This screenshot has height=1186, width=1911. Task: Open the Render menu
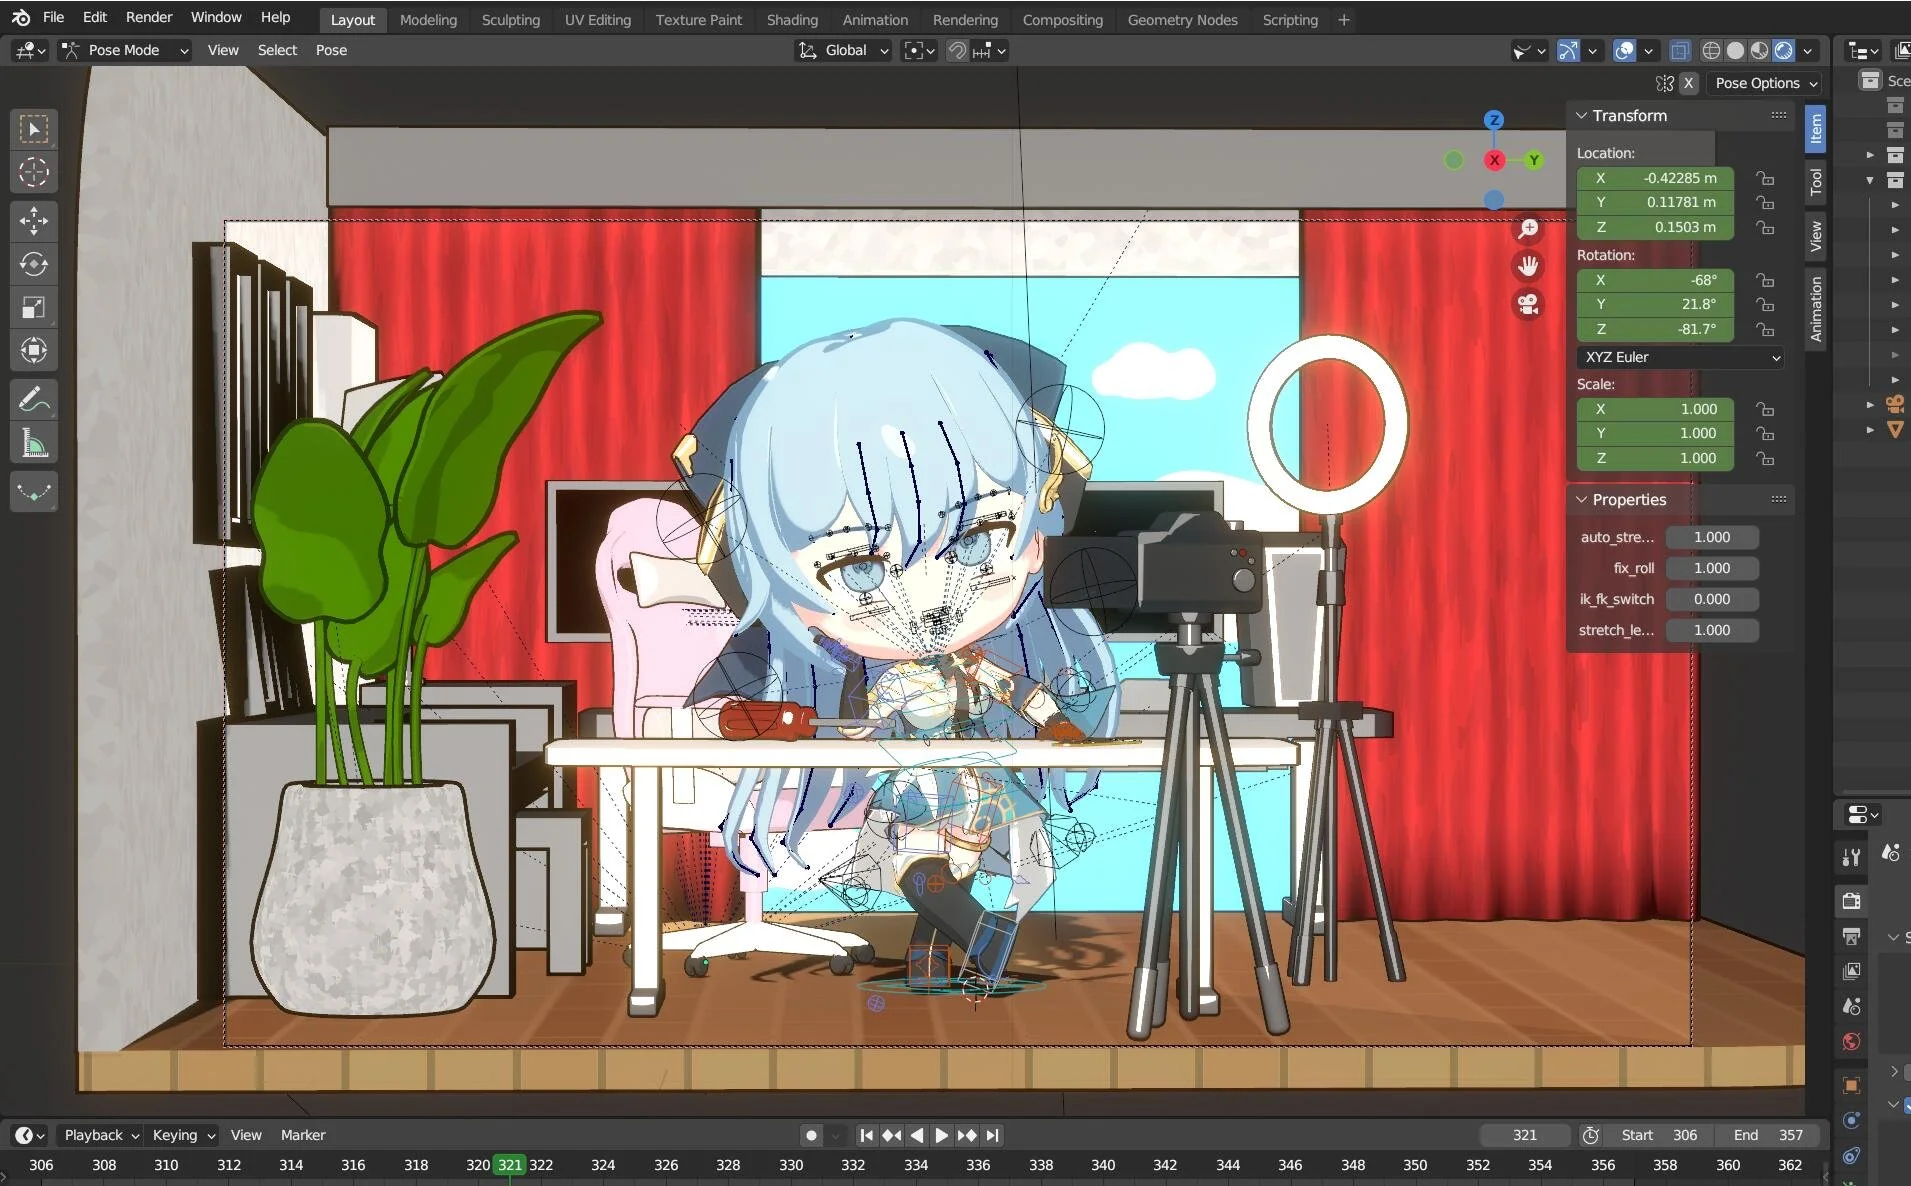149,17
